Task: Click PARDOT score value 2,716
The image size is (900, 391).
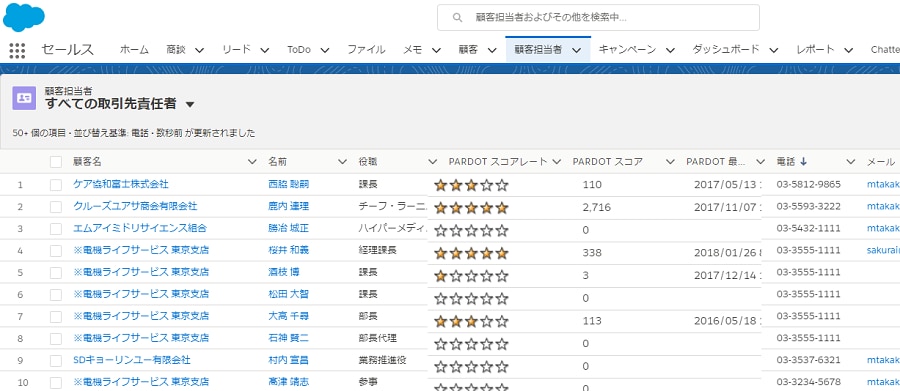Action: [596, 207]
